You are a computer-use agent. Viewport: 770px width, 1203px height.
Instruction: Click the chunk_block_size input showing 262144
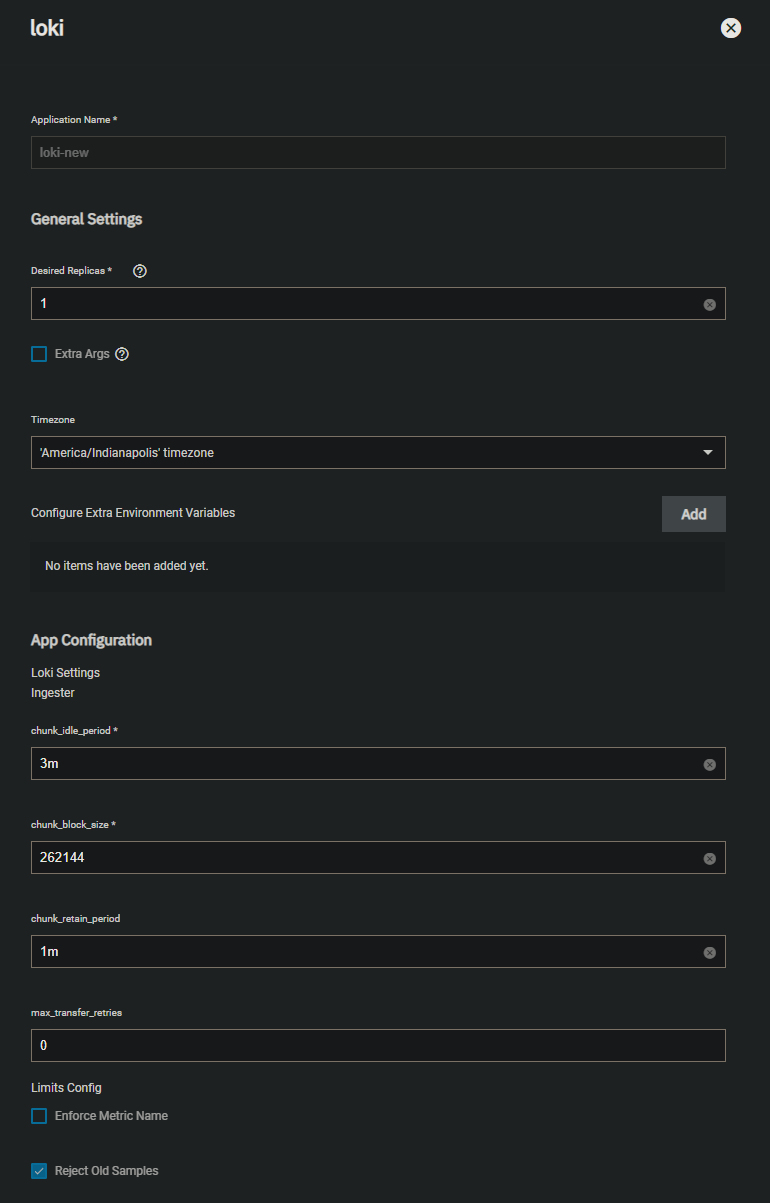[x=366, y=858]
